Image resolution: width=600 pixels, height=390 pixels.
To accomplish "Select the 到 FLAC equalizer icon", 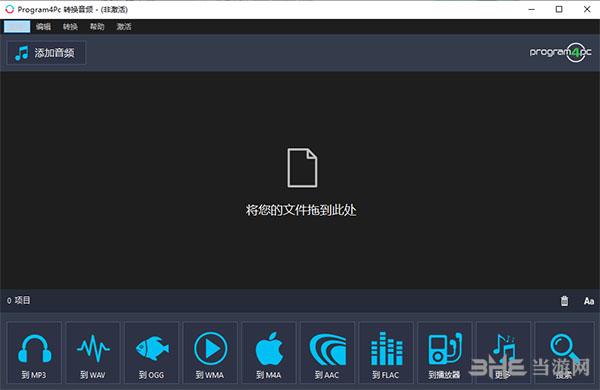I will [x=386, y=353].
